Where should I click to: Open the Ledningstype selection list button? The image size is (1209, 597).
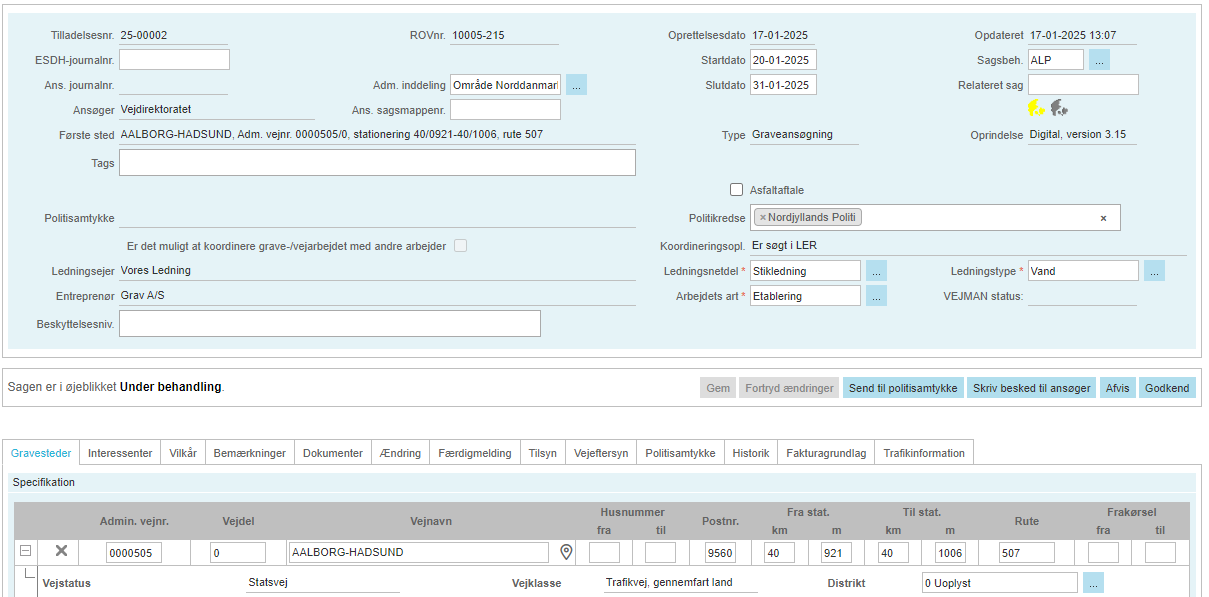pyautogui.click(x=1154, y=271)
